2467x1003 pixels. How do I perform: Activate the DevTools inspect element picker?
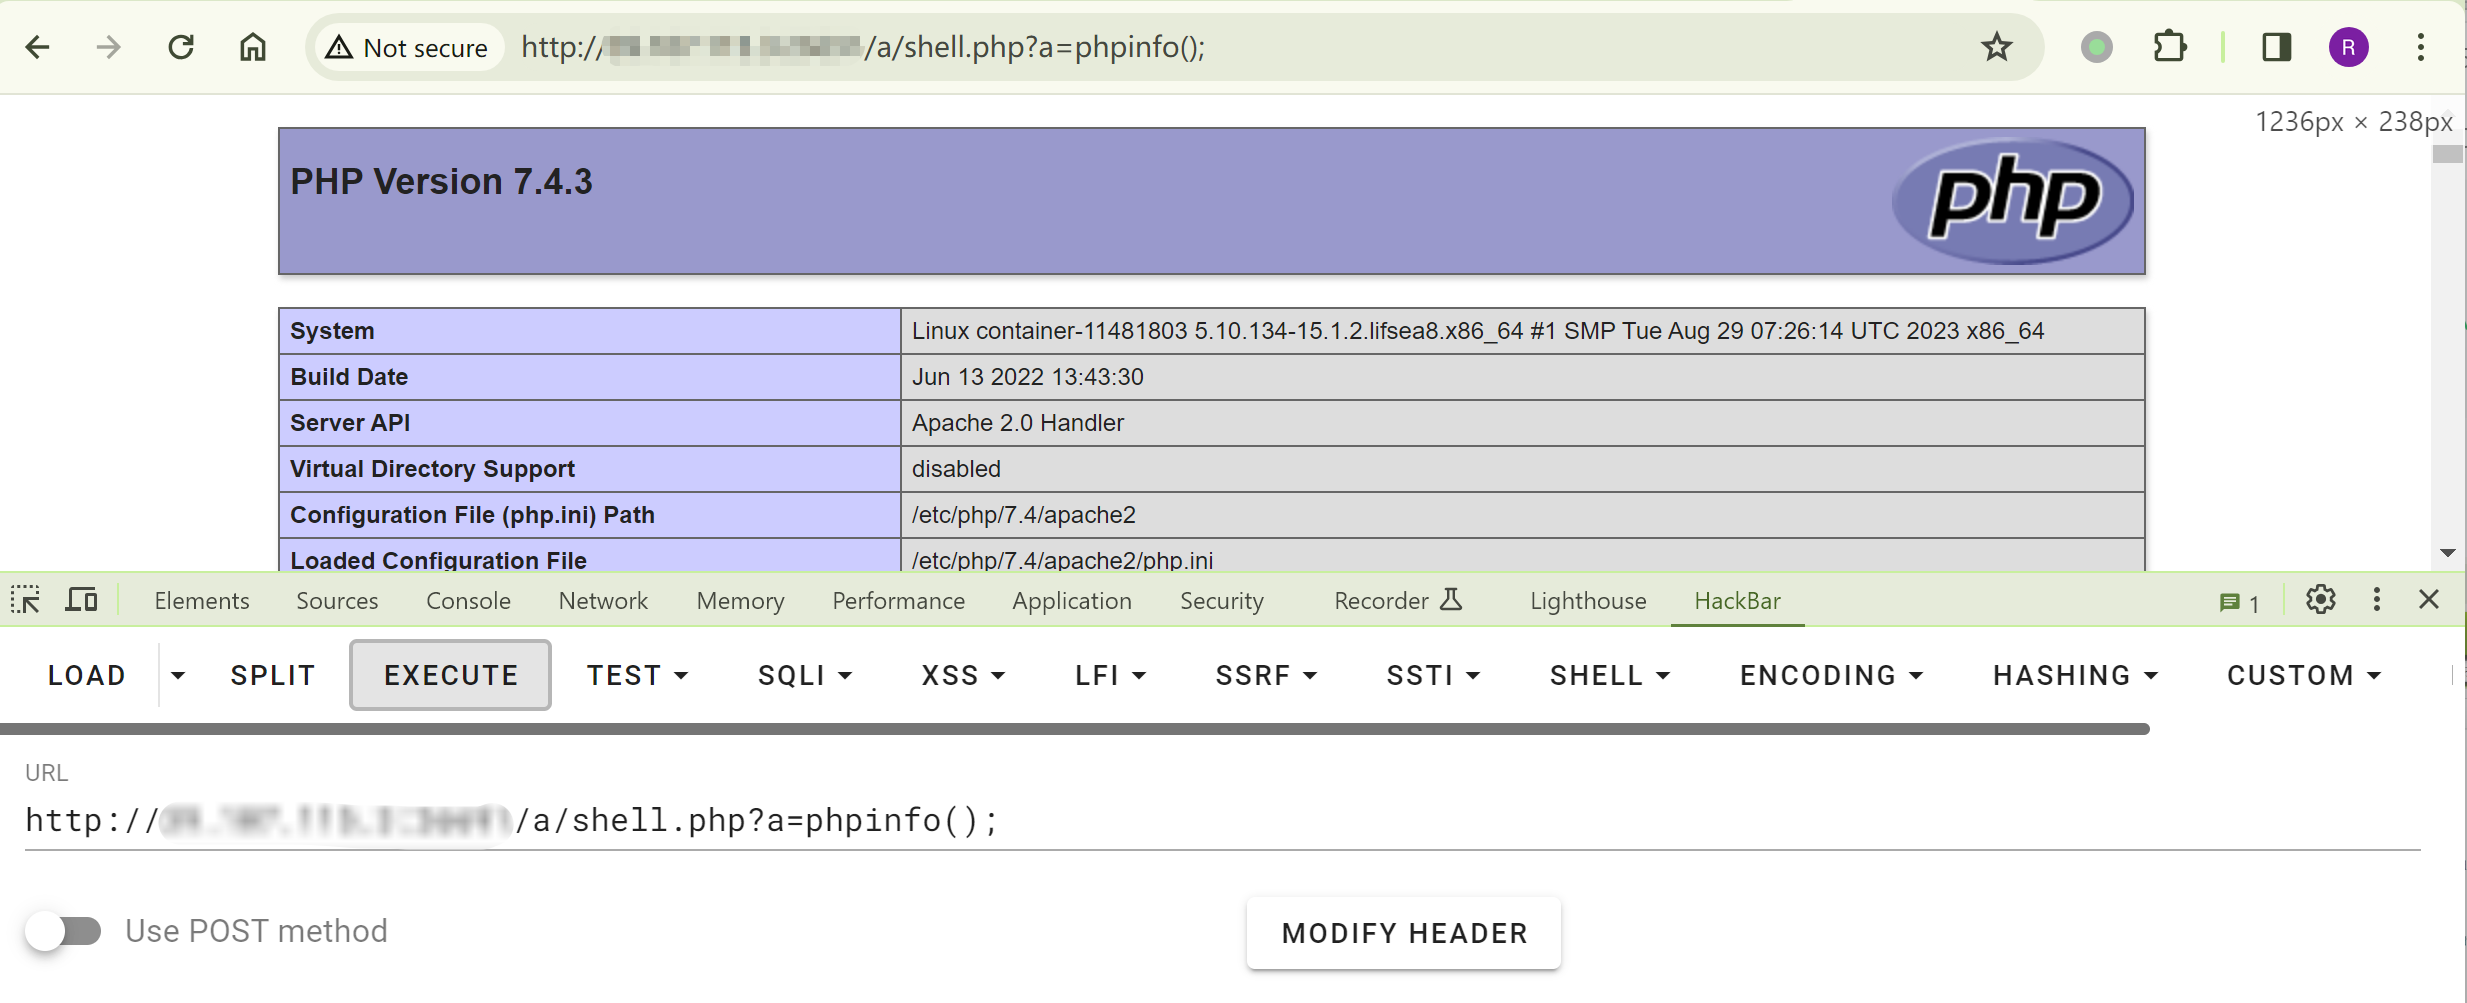coord(25,600)
